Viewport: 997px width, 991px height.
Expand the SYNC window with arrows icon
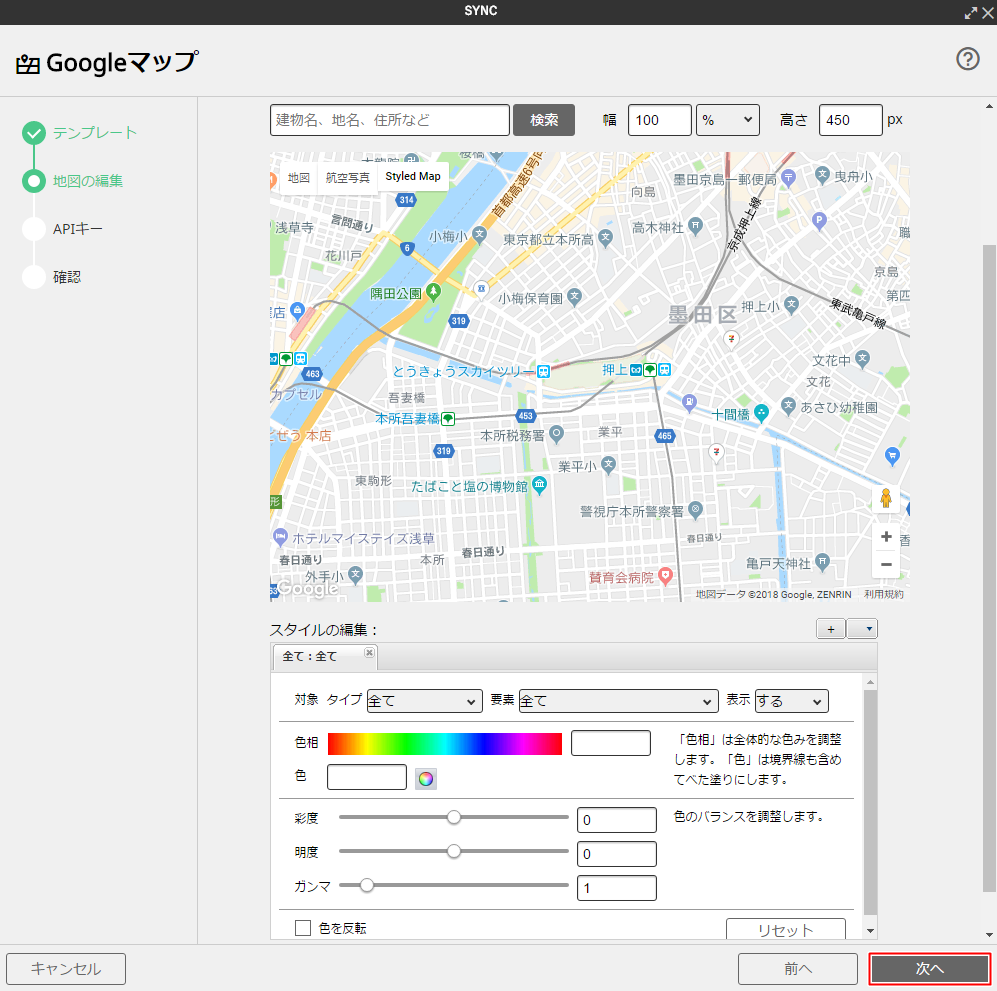click(970, 12)
